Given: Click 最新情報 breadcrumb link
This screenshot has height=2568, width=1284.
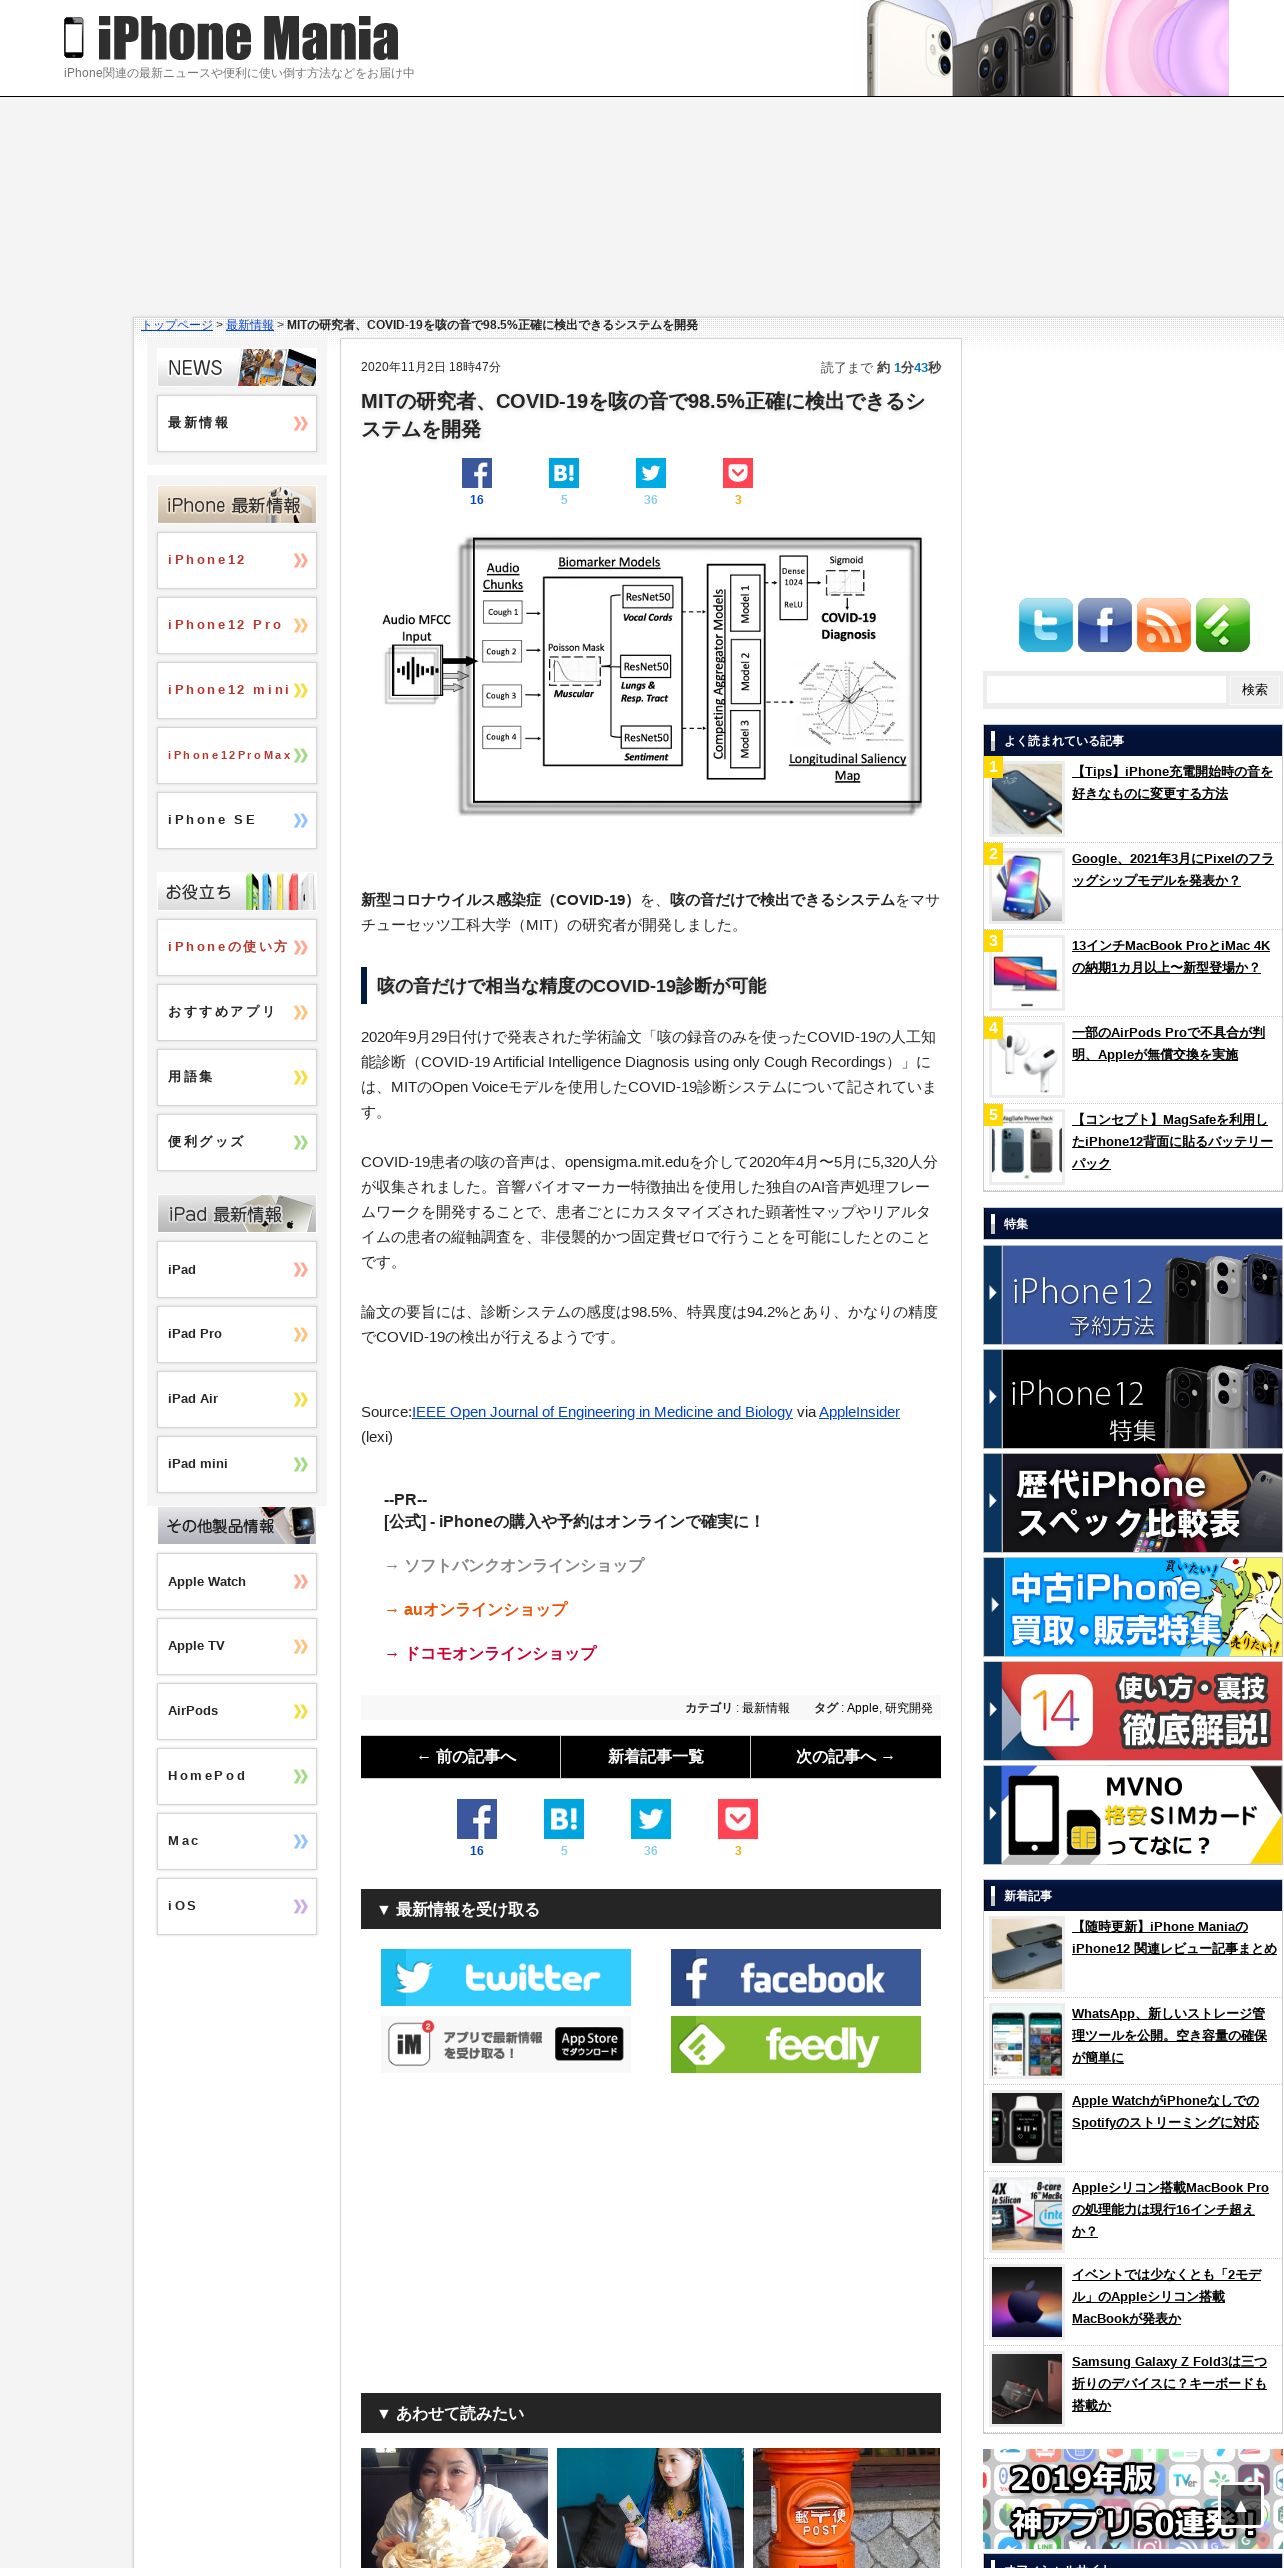Looking at the screenshot, I should [250, 325].
